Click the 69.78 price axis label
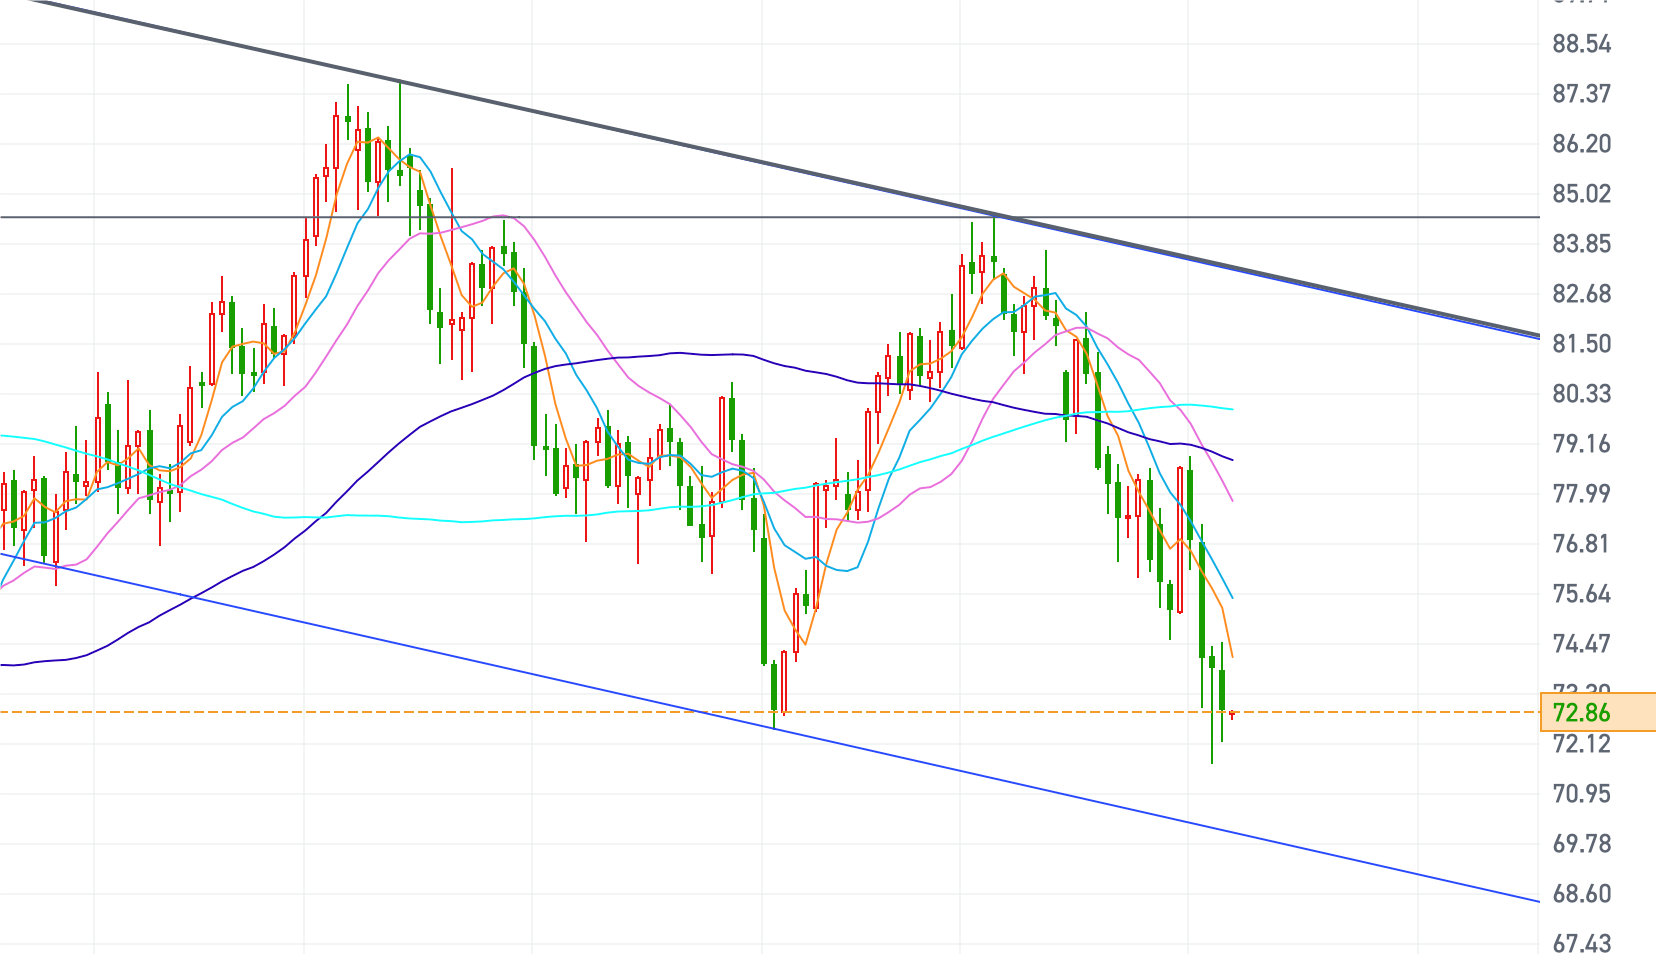Viewport: 1656px width, 954px height. coord(1582,844)
